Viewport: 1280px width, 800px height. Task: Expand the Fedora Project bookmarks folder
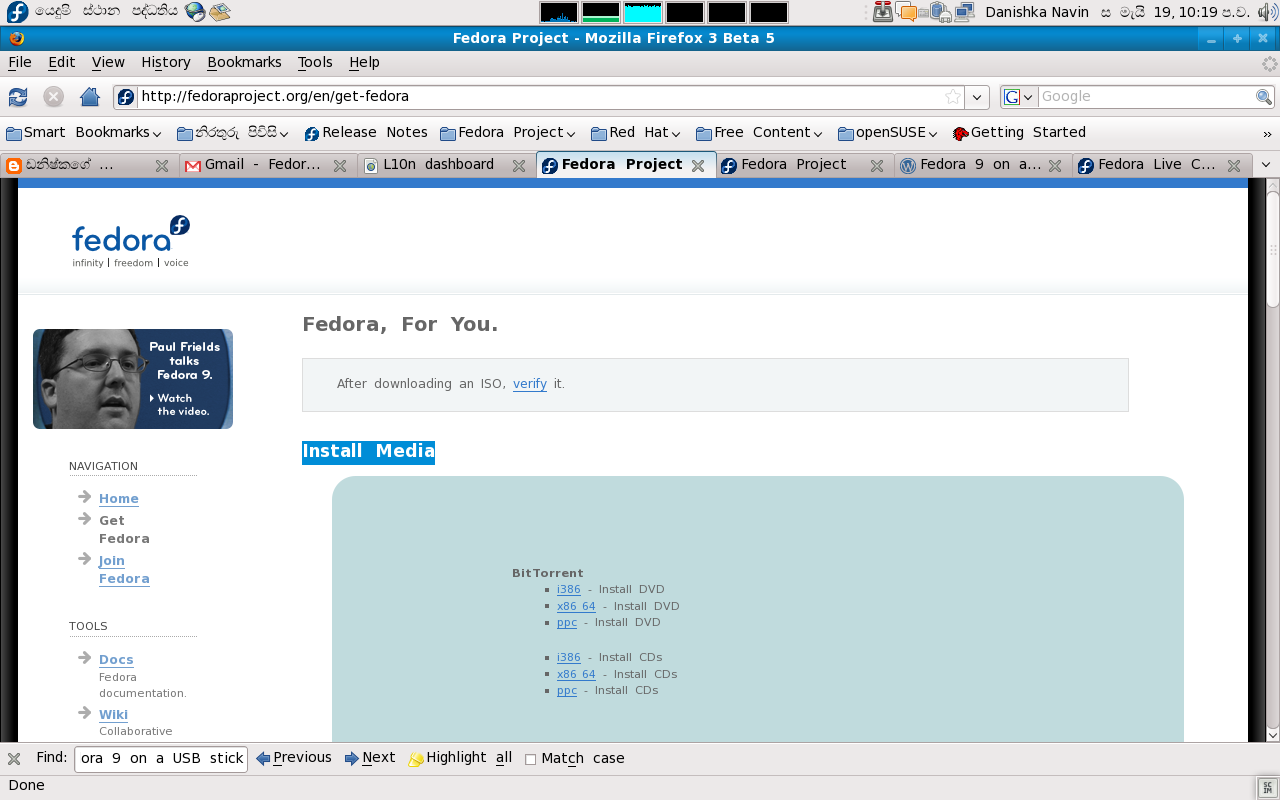508,133
